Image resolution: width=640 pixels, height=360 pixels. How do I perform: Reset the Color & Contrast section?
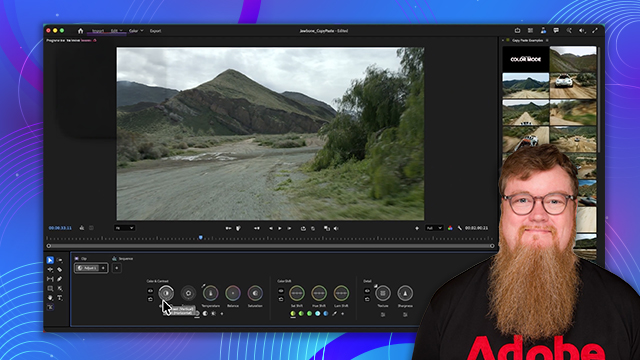coord(150,299)
